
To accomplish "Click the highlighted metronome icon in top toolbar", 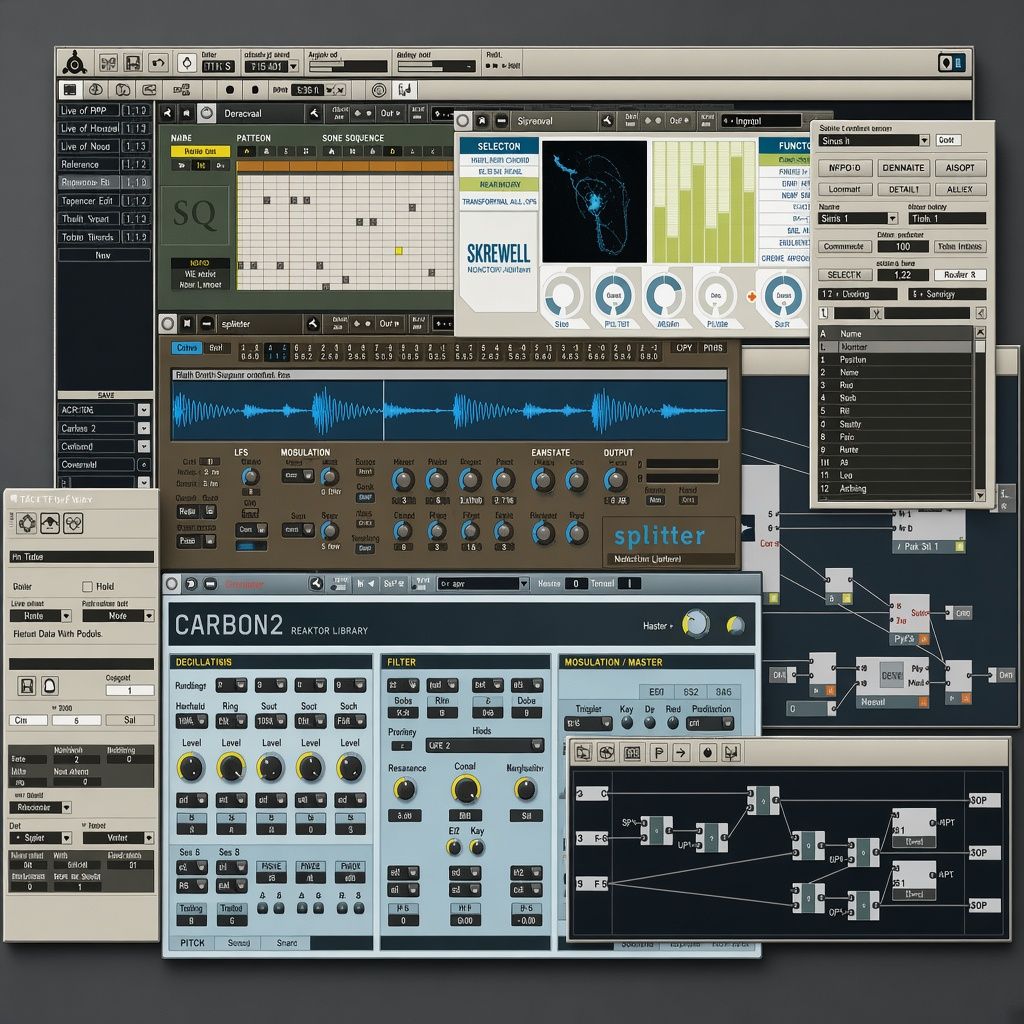I will [x=187, y=63].
